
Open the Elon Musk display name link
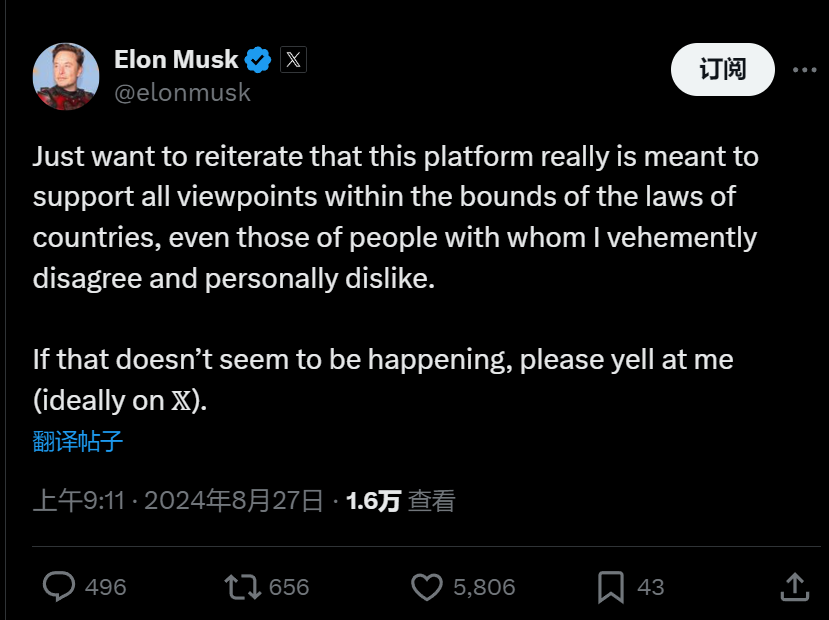(176, 60)
